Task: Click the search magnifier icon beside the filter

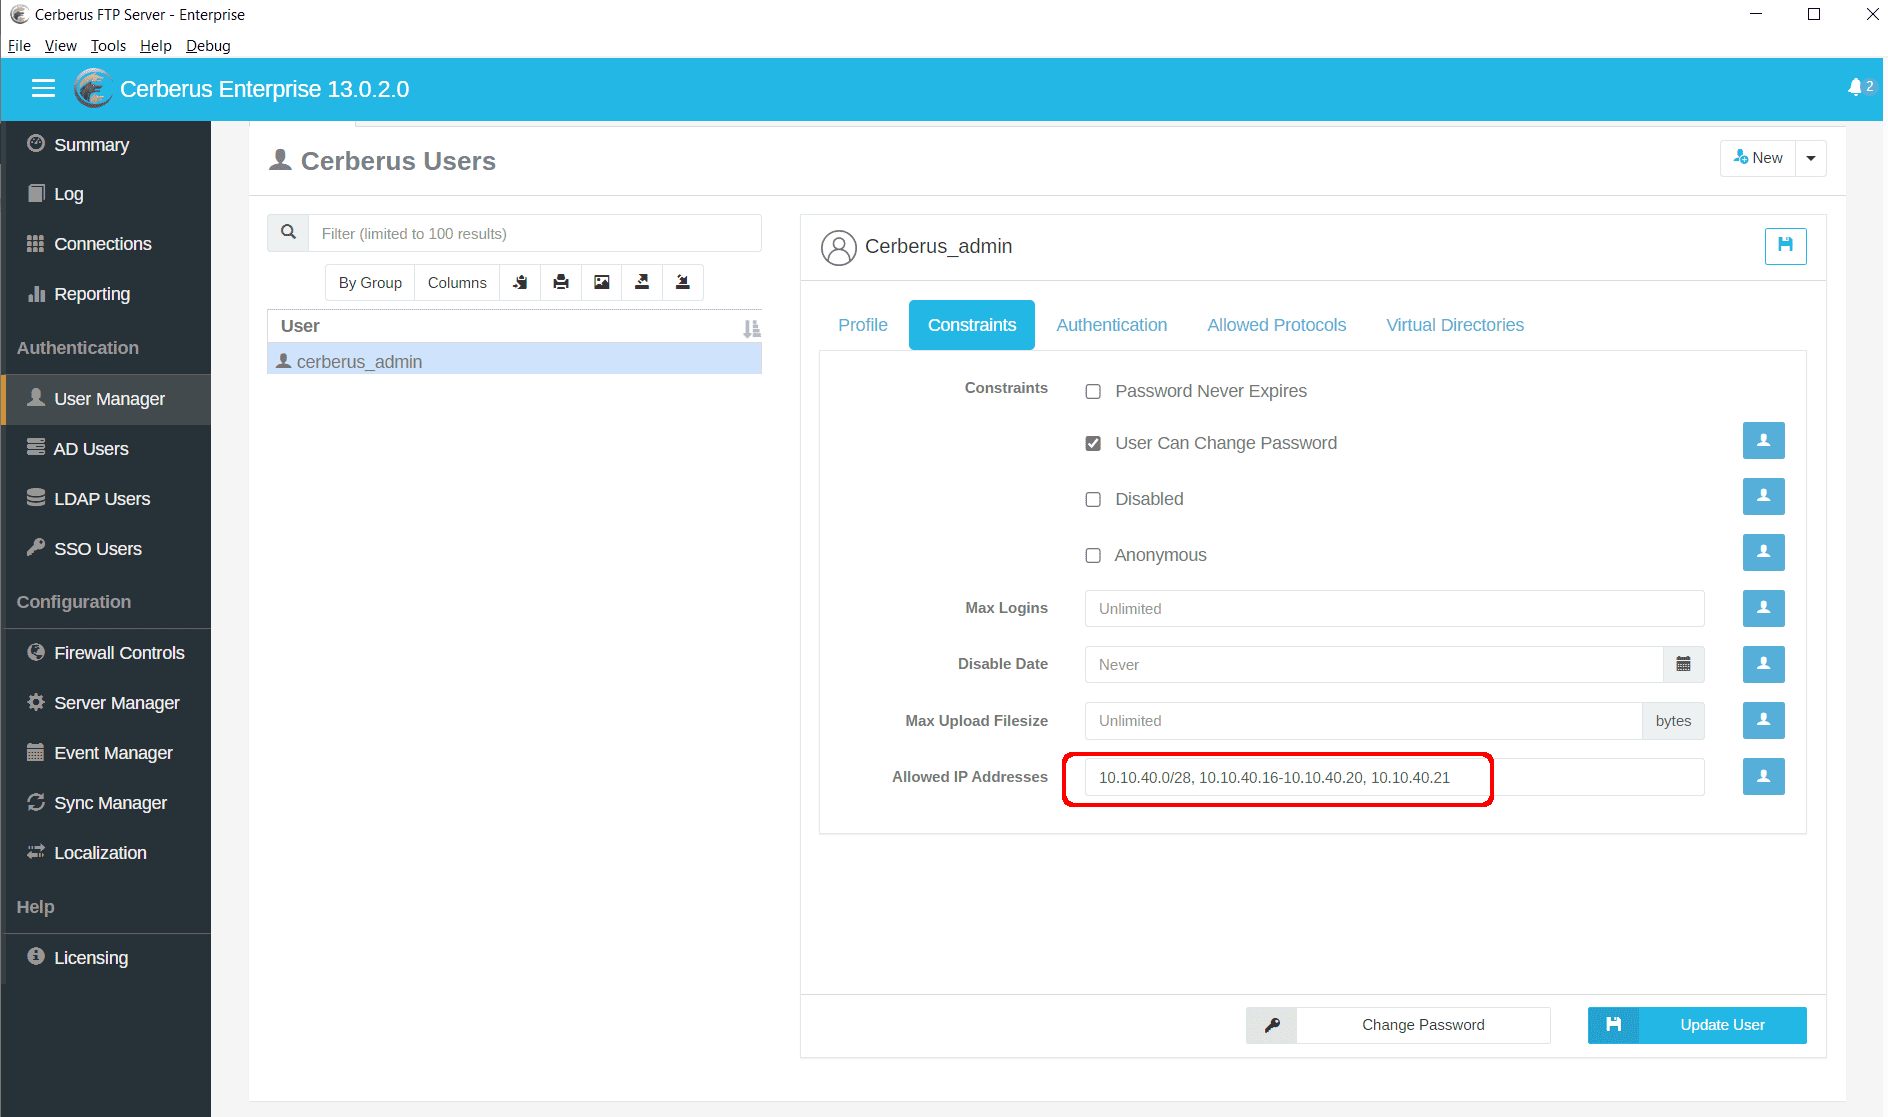Action: pyautogui.click(x=288, y=233)
